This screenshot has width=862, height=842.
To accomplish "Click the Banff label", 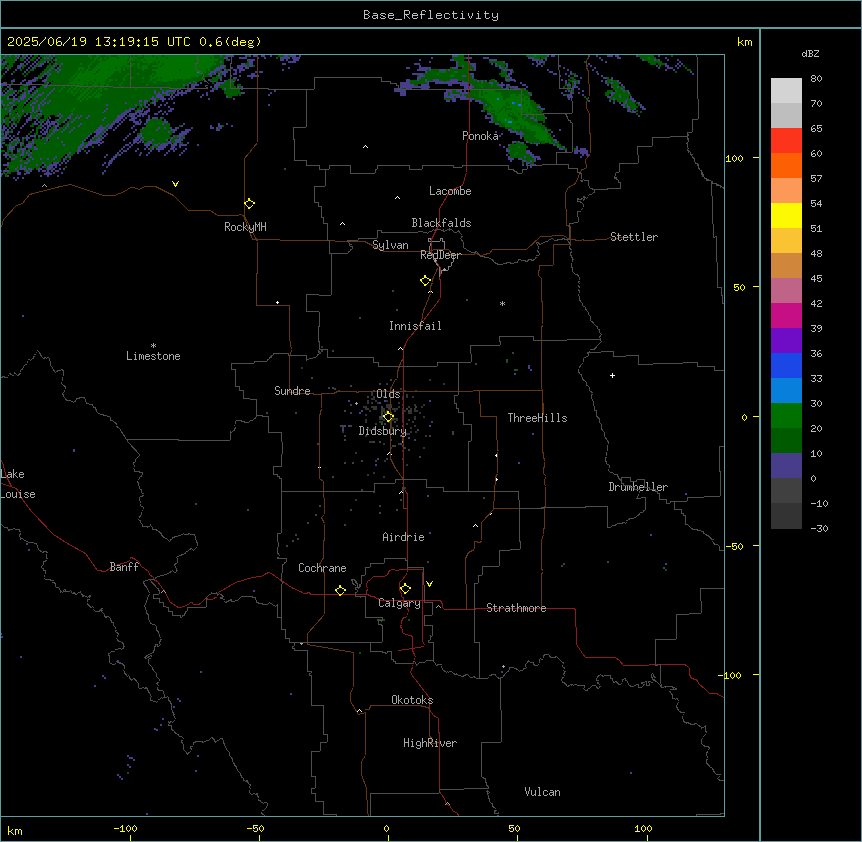I will tap(124, 567).
